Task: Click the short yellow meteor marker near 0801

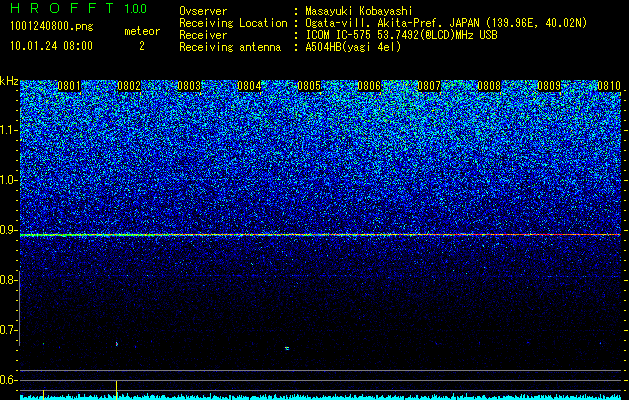Action: coord(43,394)
